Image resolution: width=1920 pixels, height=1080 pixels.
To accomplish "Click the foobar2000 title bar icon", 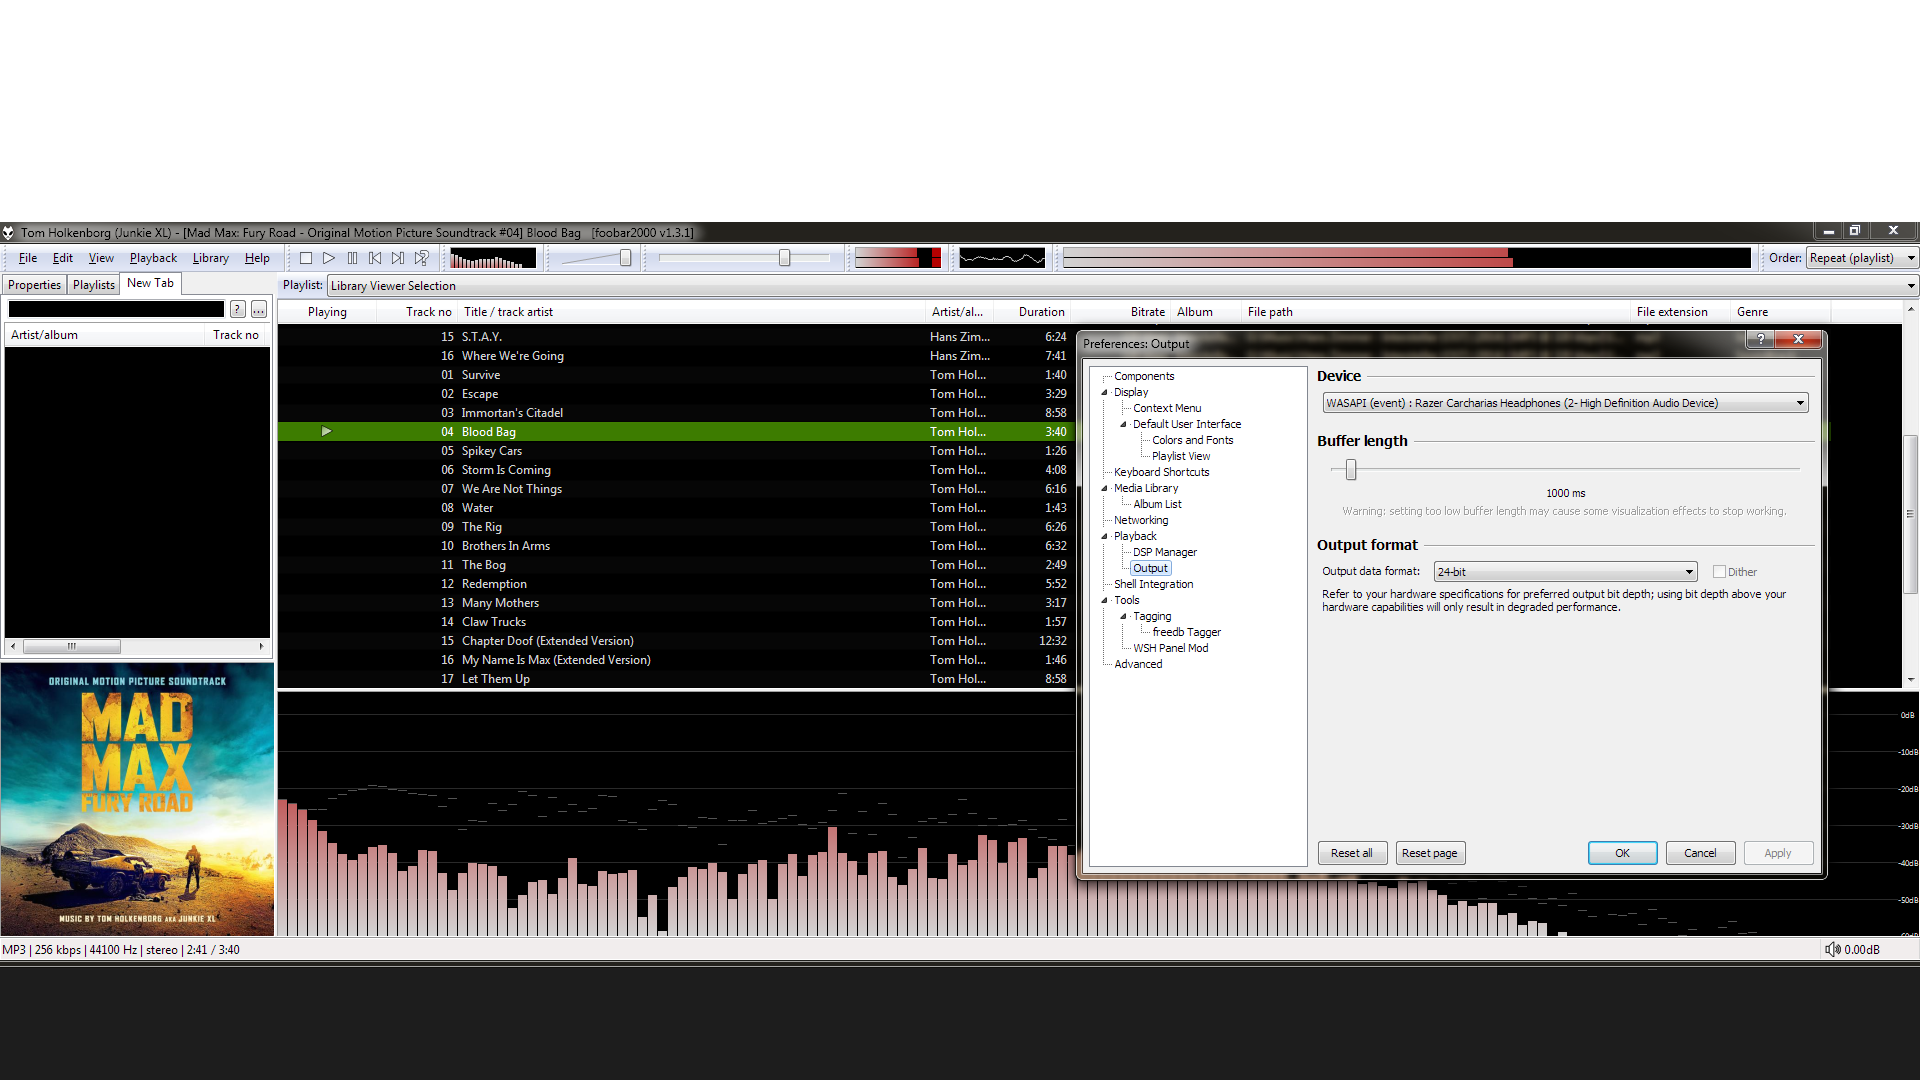I will 8,232.
